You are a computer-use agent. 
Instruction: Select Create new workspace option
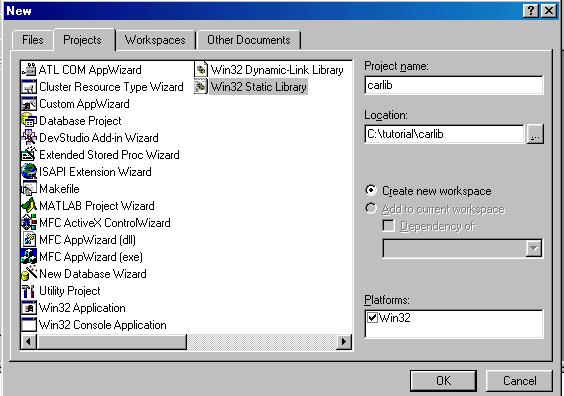[370, 190]
